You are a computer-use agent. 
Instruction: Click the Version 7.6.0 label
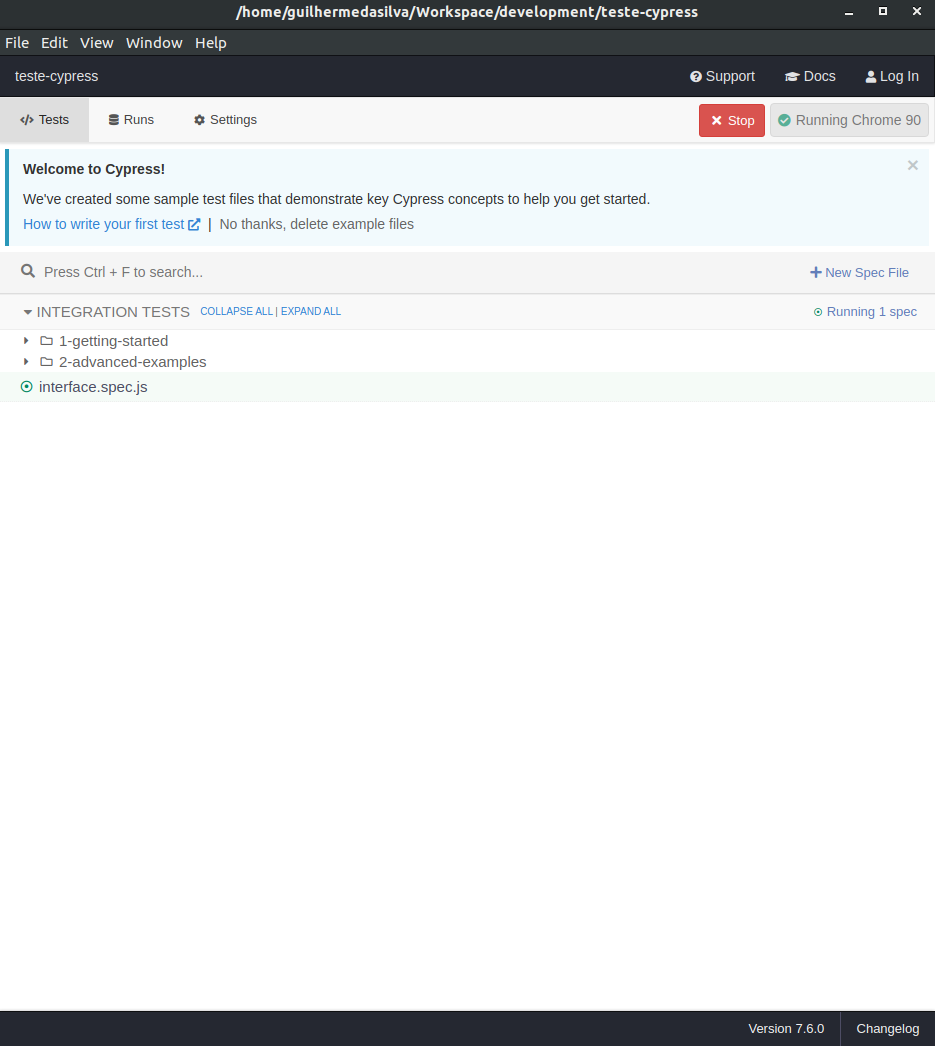[786, 1029]
